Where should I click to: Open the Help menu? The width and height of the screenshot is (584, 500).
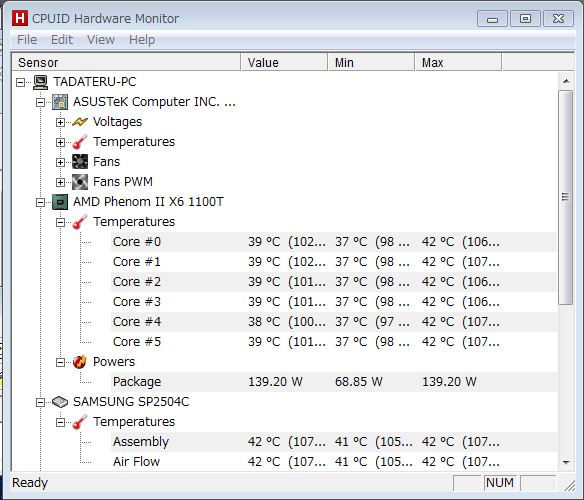click(x=142, y=39)
